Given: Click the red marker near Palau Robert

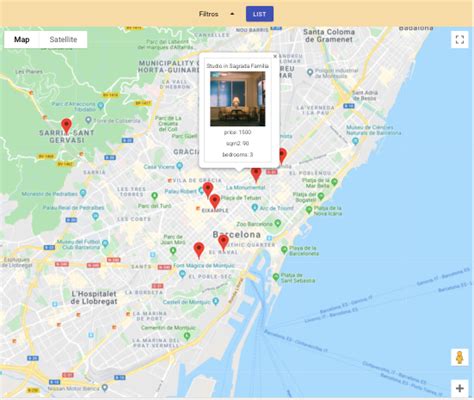Looking at the screenshot, I should 208,190.
